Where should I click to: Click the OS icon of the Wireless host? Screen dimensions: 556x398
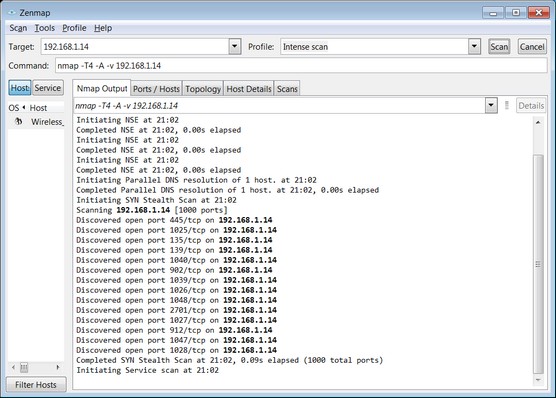tap(18, 122)
